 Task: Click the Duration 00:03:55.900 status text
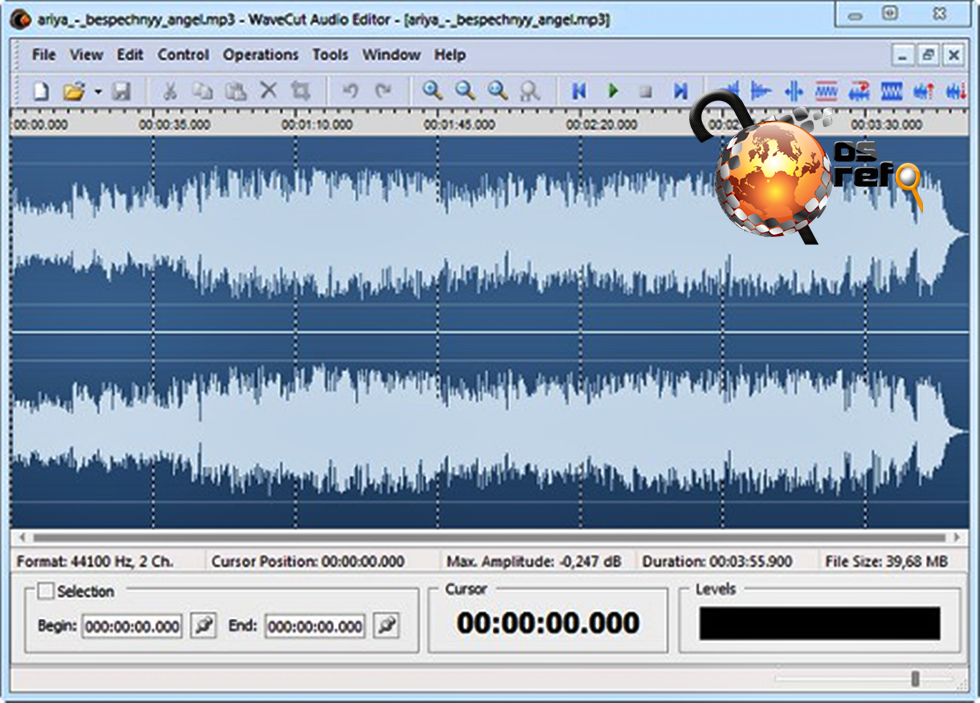(x=717, y=561)
